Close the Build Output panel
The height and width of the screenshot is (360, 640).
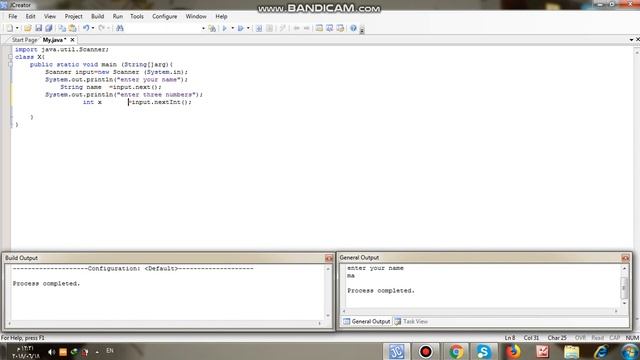[329, 258]
